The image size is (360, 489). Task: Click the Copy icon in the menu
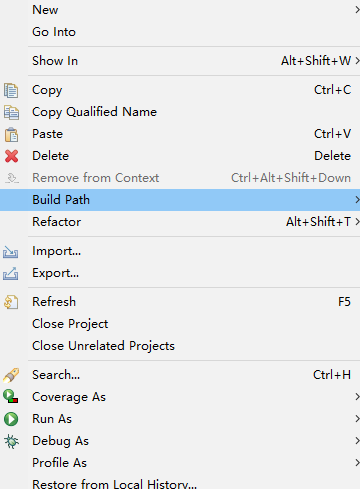pyautogui.click(x=11, y=90)
